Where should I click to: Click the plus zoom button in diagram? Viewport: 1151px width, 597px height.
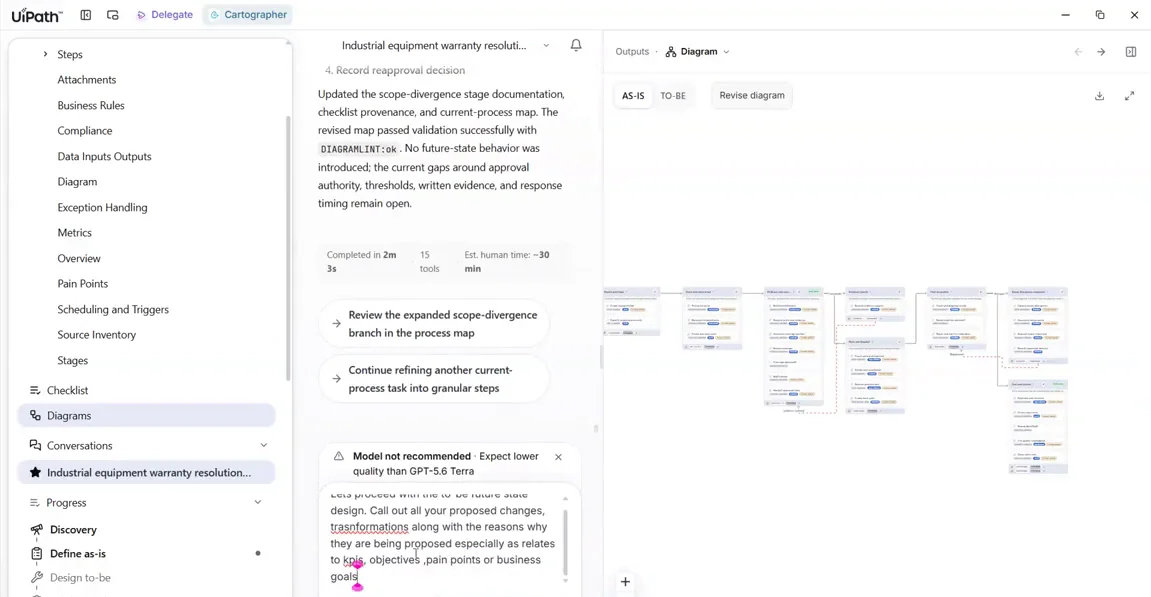point(625,582)
